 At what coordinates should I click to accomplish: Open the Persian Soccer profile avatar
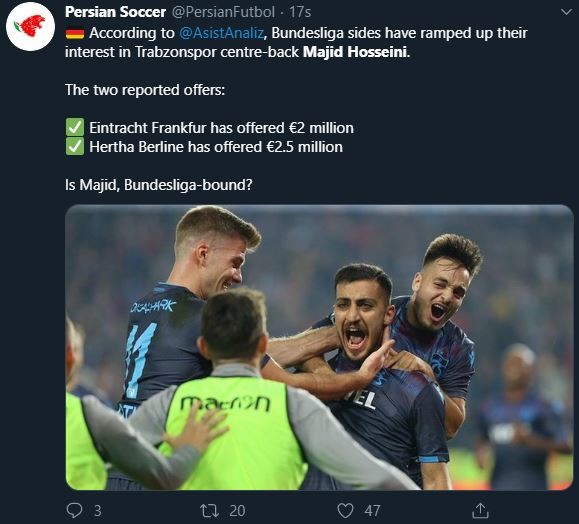(x=30, y=27)
